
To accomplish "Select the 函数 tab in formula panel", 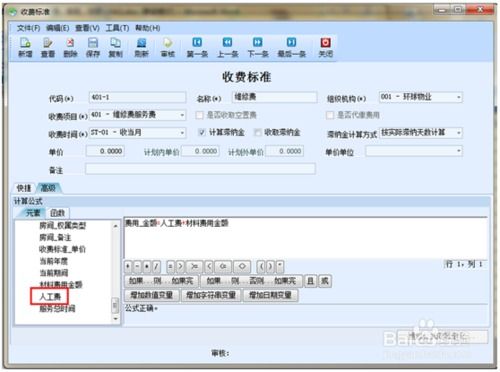I will pyautogui.click(x=57, y=213).
